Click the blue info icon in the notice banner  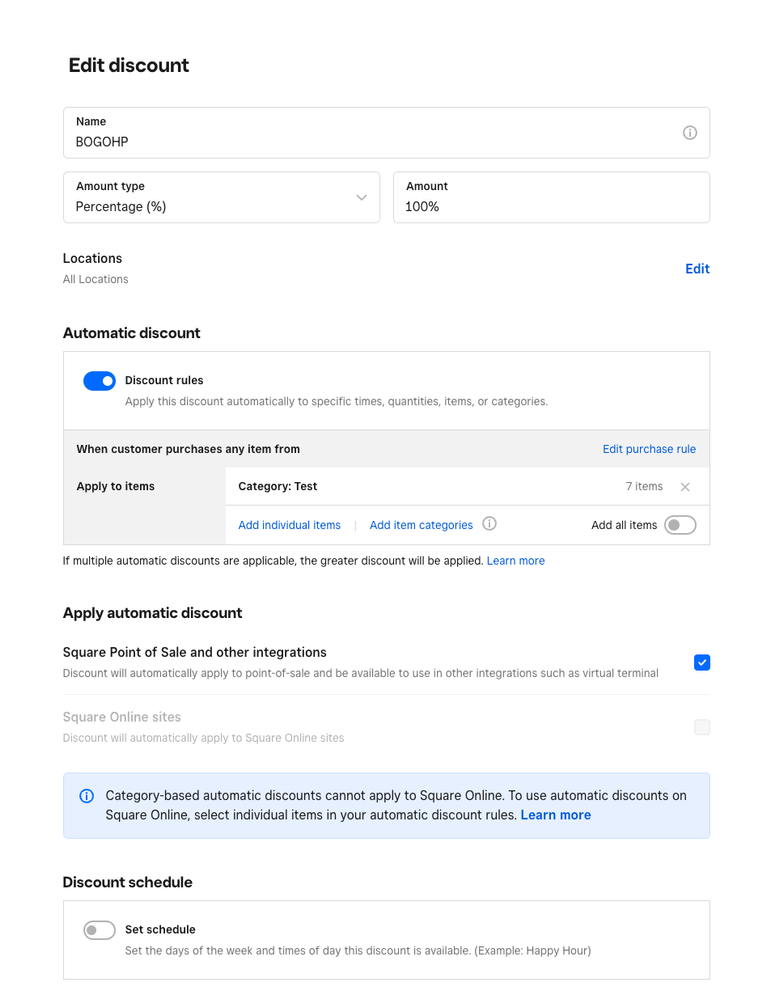(87, 796)
